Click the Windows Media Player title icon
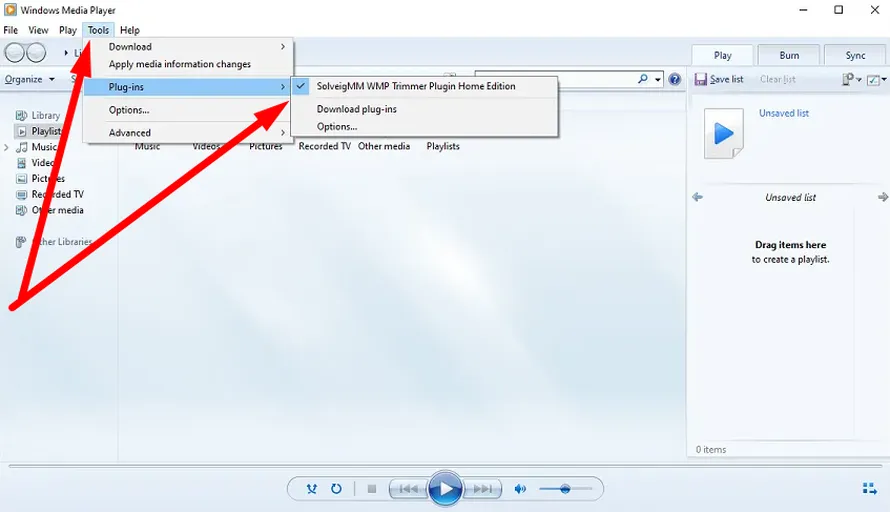This screenshot has width=890, height=512. coord(10,10)
